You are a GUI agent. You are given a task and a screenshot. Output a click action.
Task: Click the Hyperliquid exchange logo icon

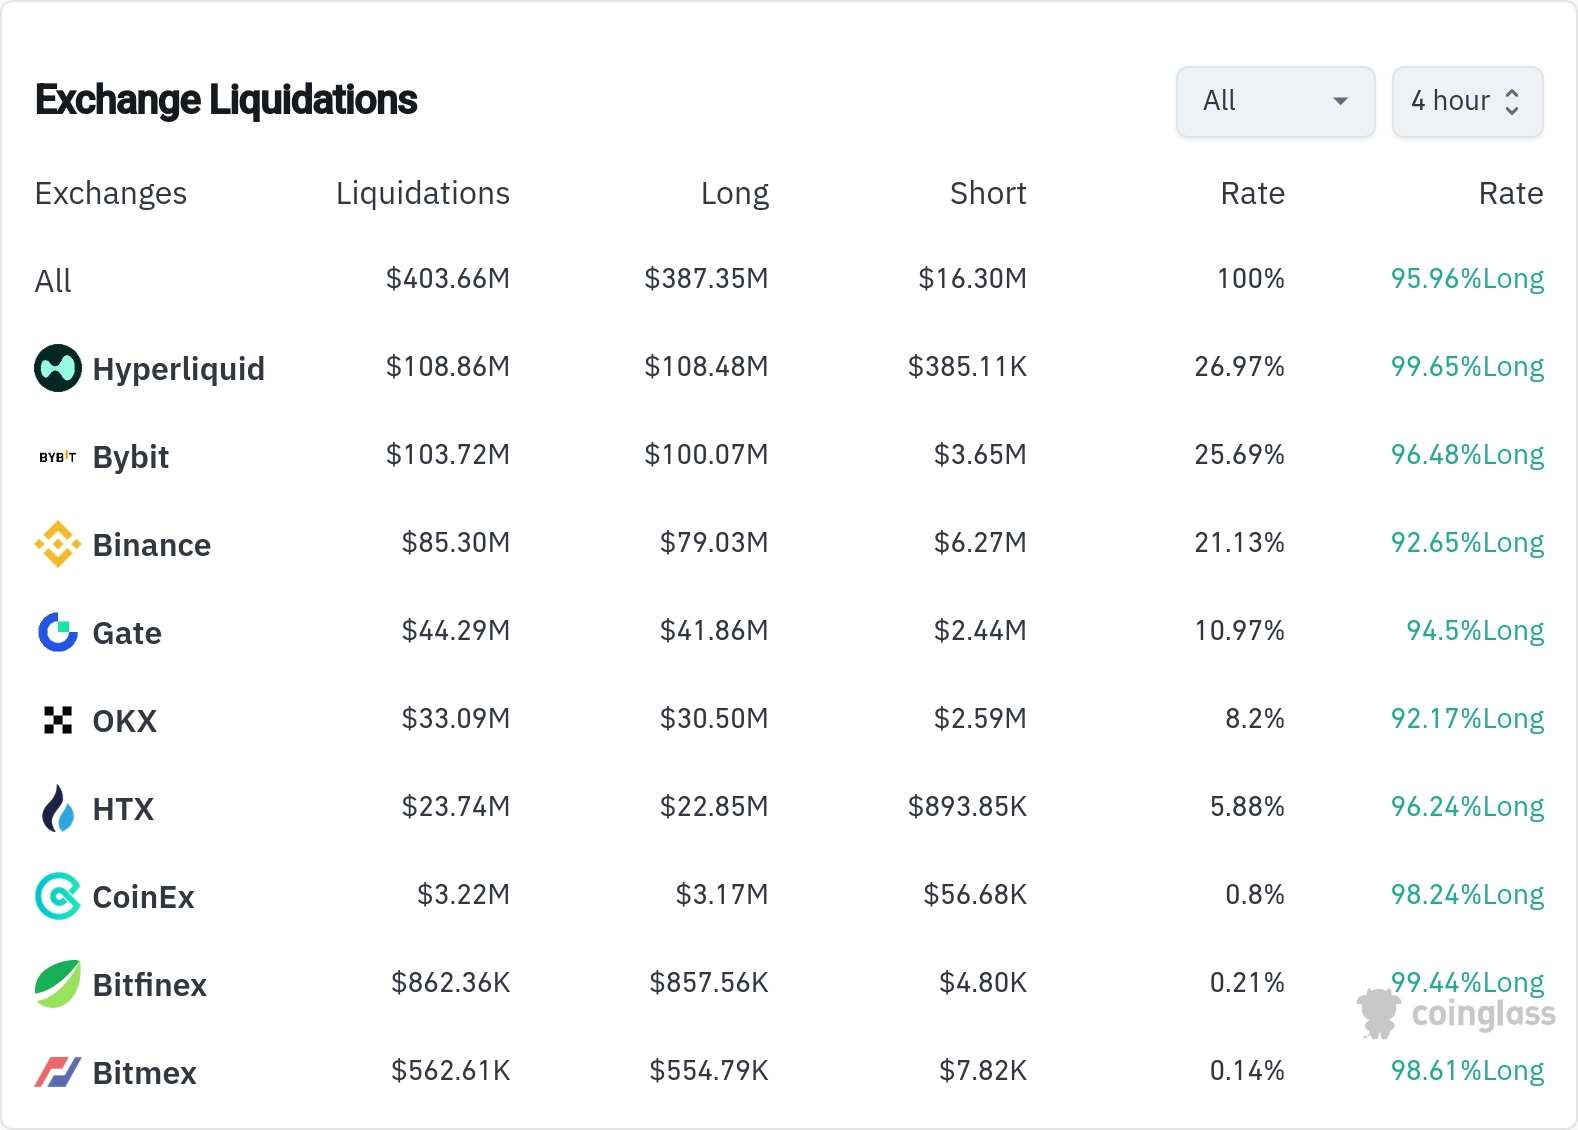point(58,368)
